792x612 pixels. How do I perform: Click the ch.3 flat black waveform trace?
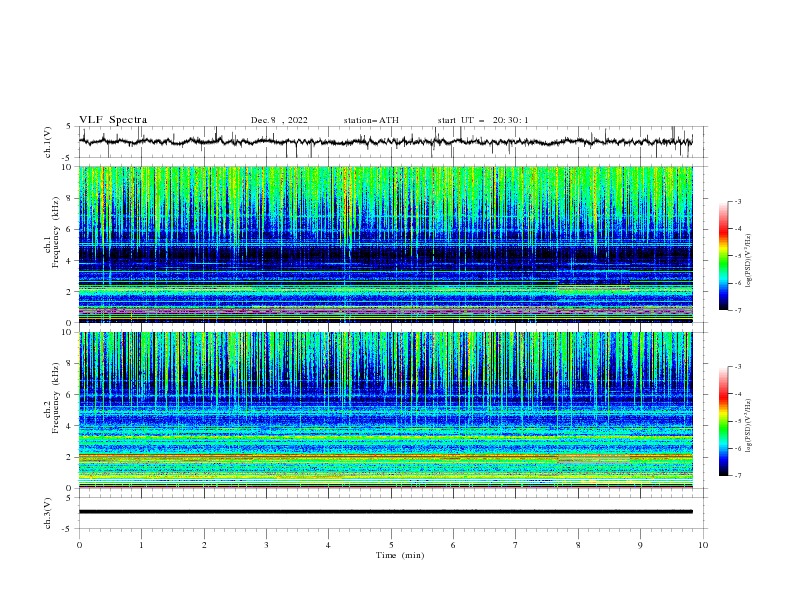(x=385, y=512)
